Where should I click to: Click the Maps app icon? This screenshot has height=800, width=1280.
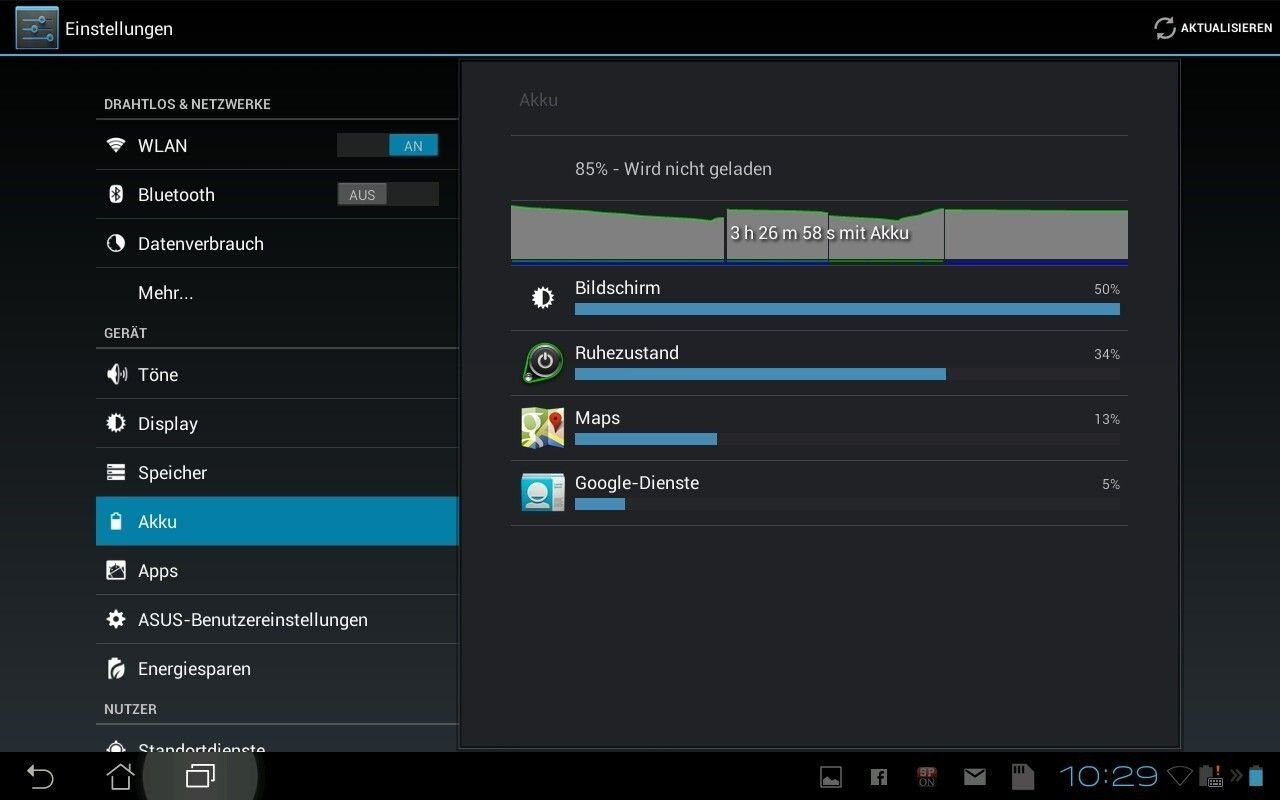click(543, 427)
